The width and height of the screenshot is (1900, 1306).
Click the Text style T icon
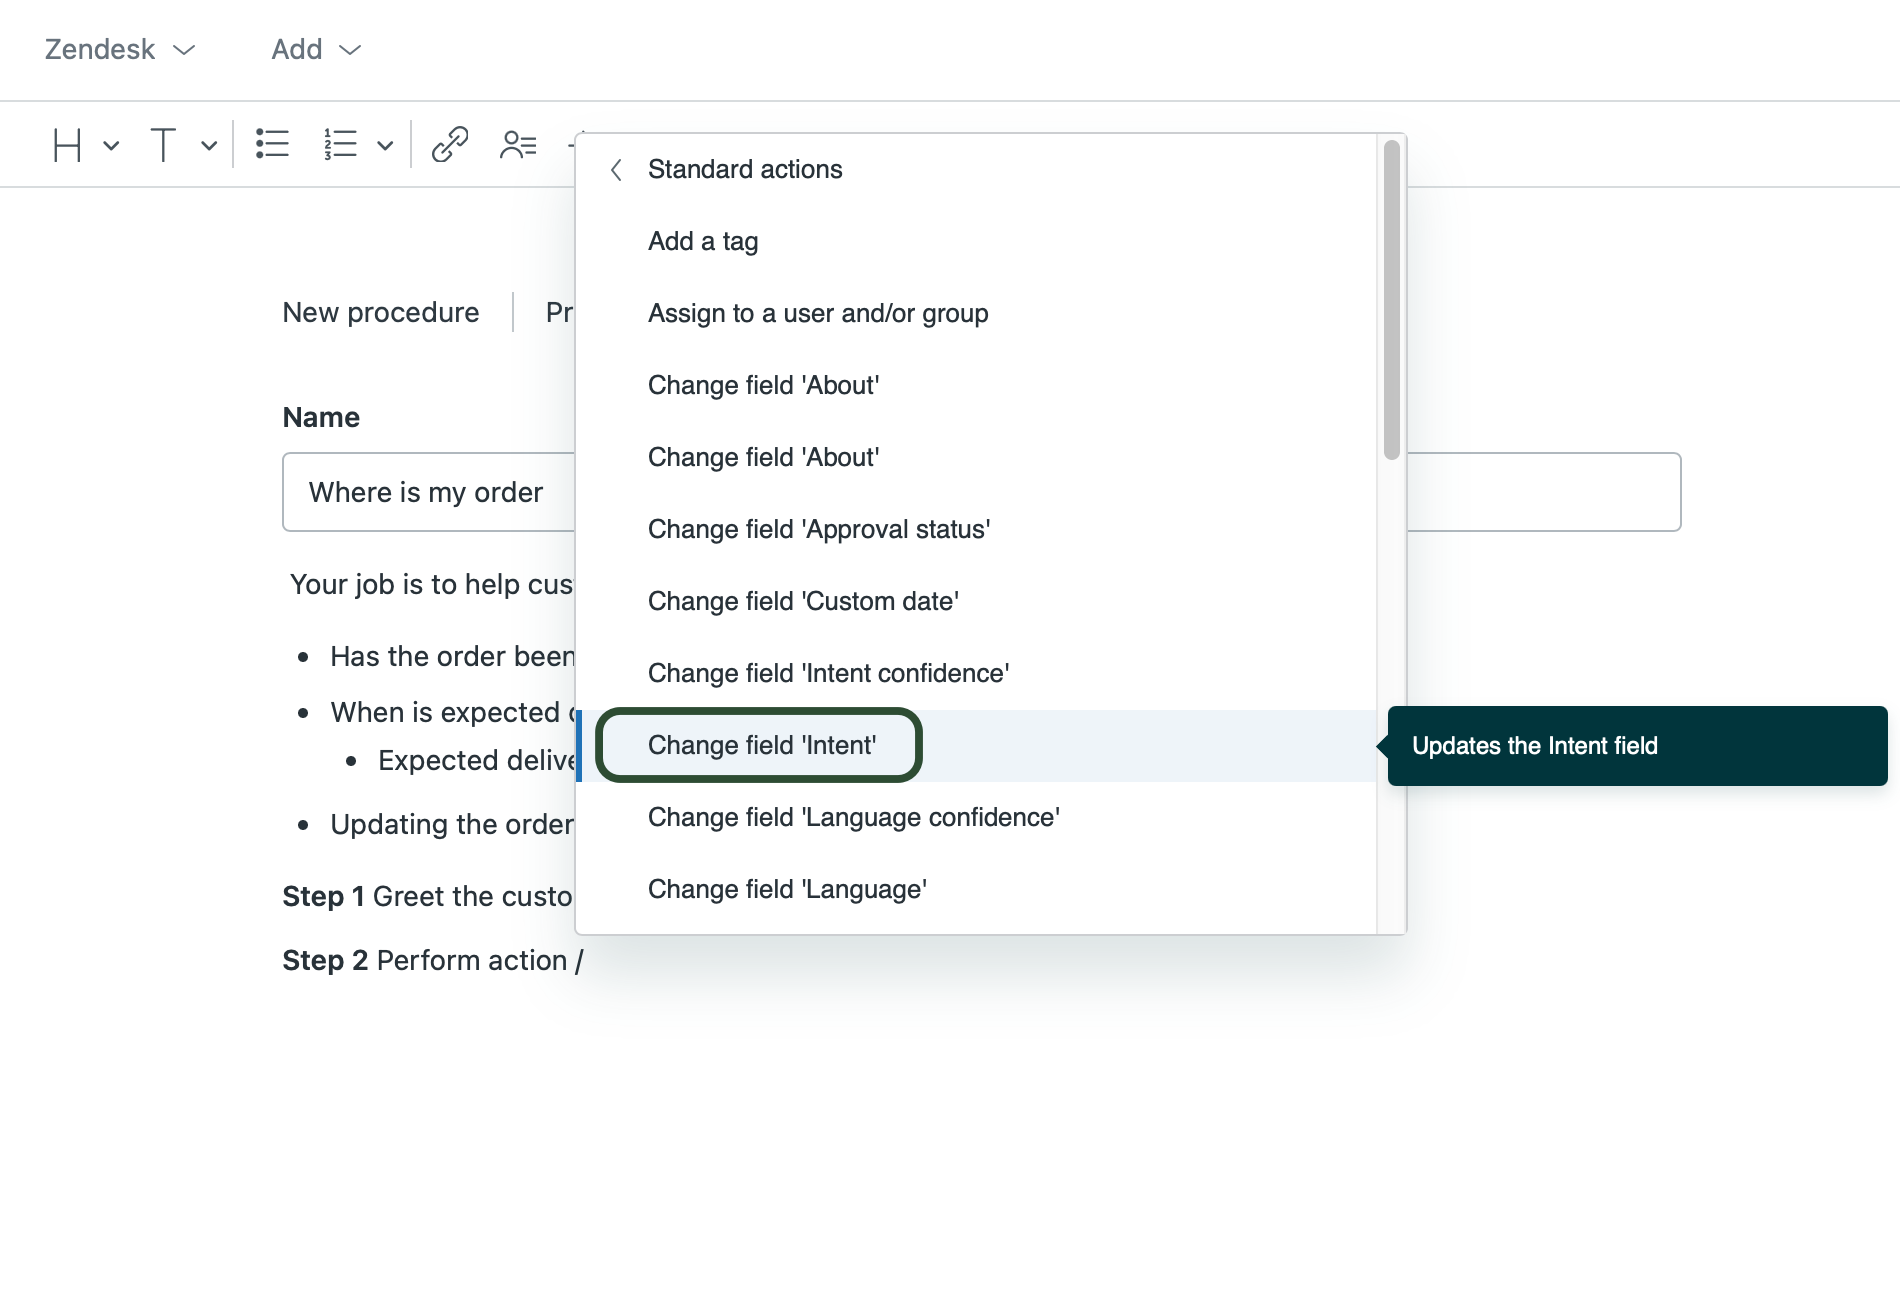(x=163, y=145)
